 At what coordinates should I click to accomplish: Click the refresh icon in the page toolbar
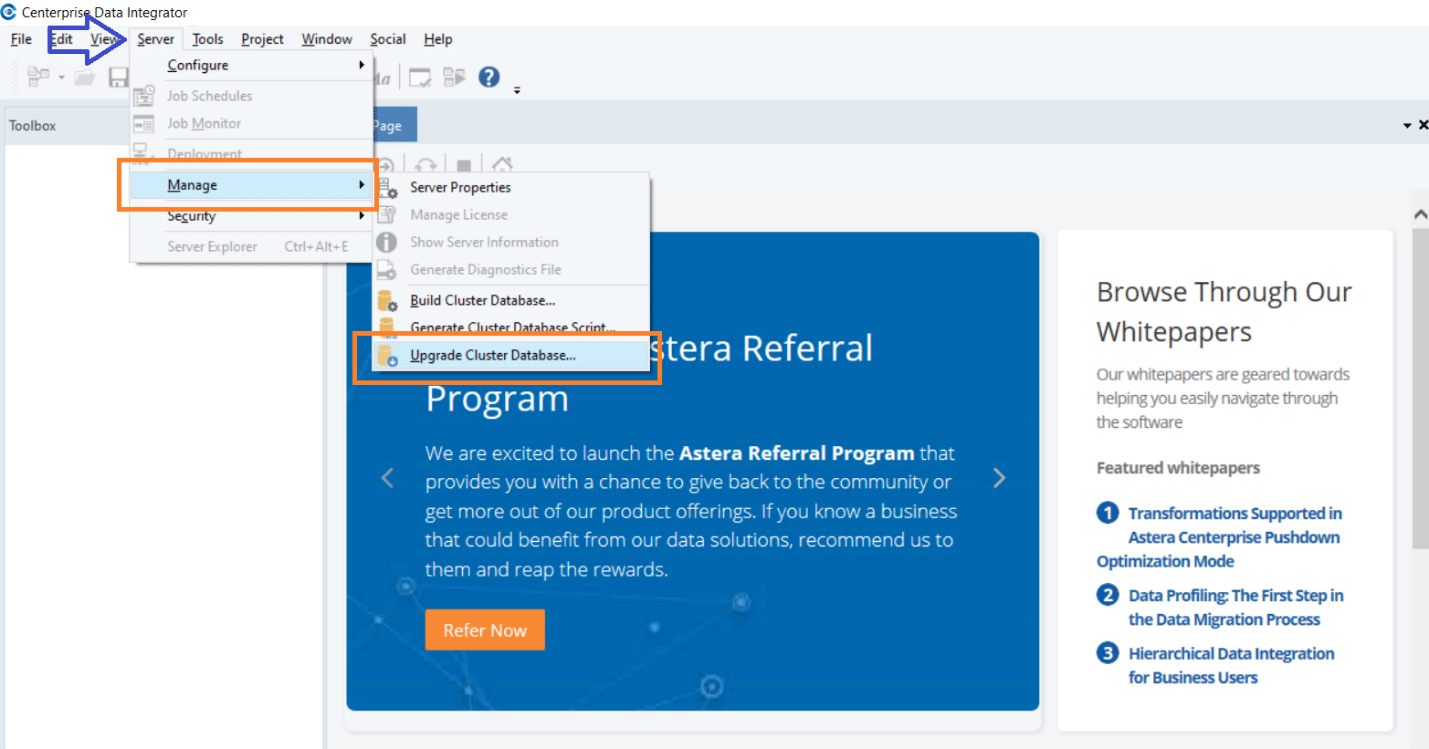[x=426, y=165]
